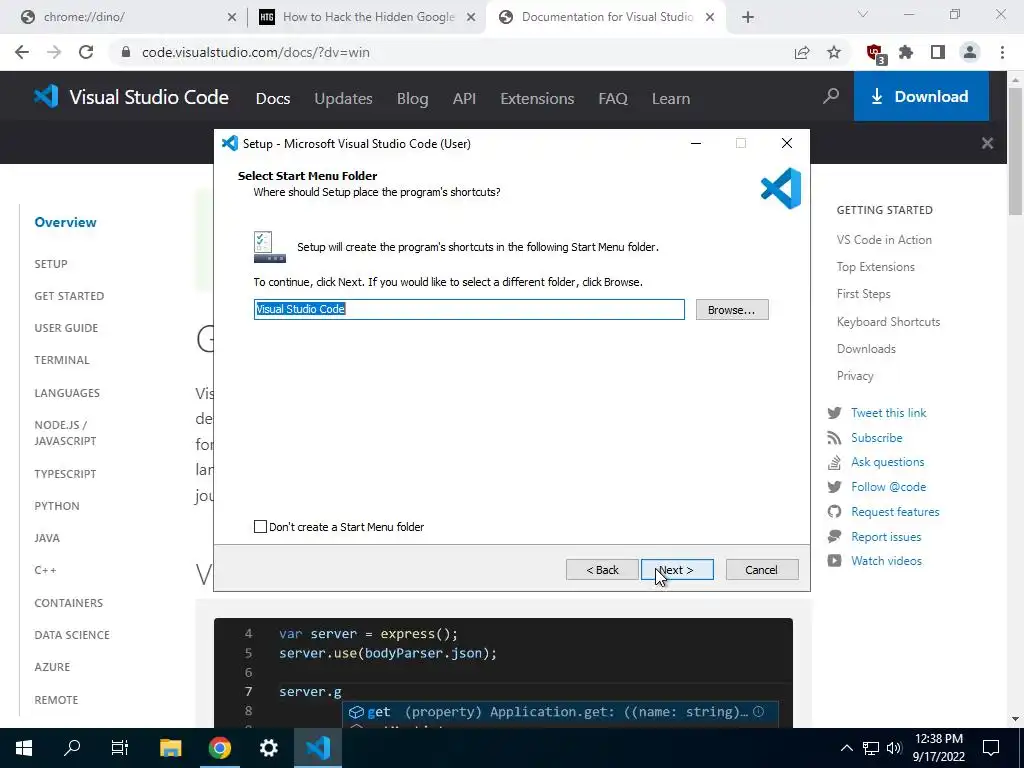Cancel the VS Code Setup
The width and height of the screenshot is (1024, 768).
[762, 569]
